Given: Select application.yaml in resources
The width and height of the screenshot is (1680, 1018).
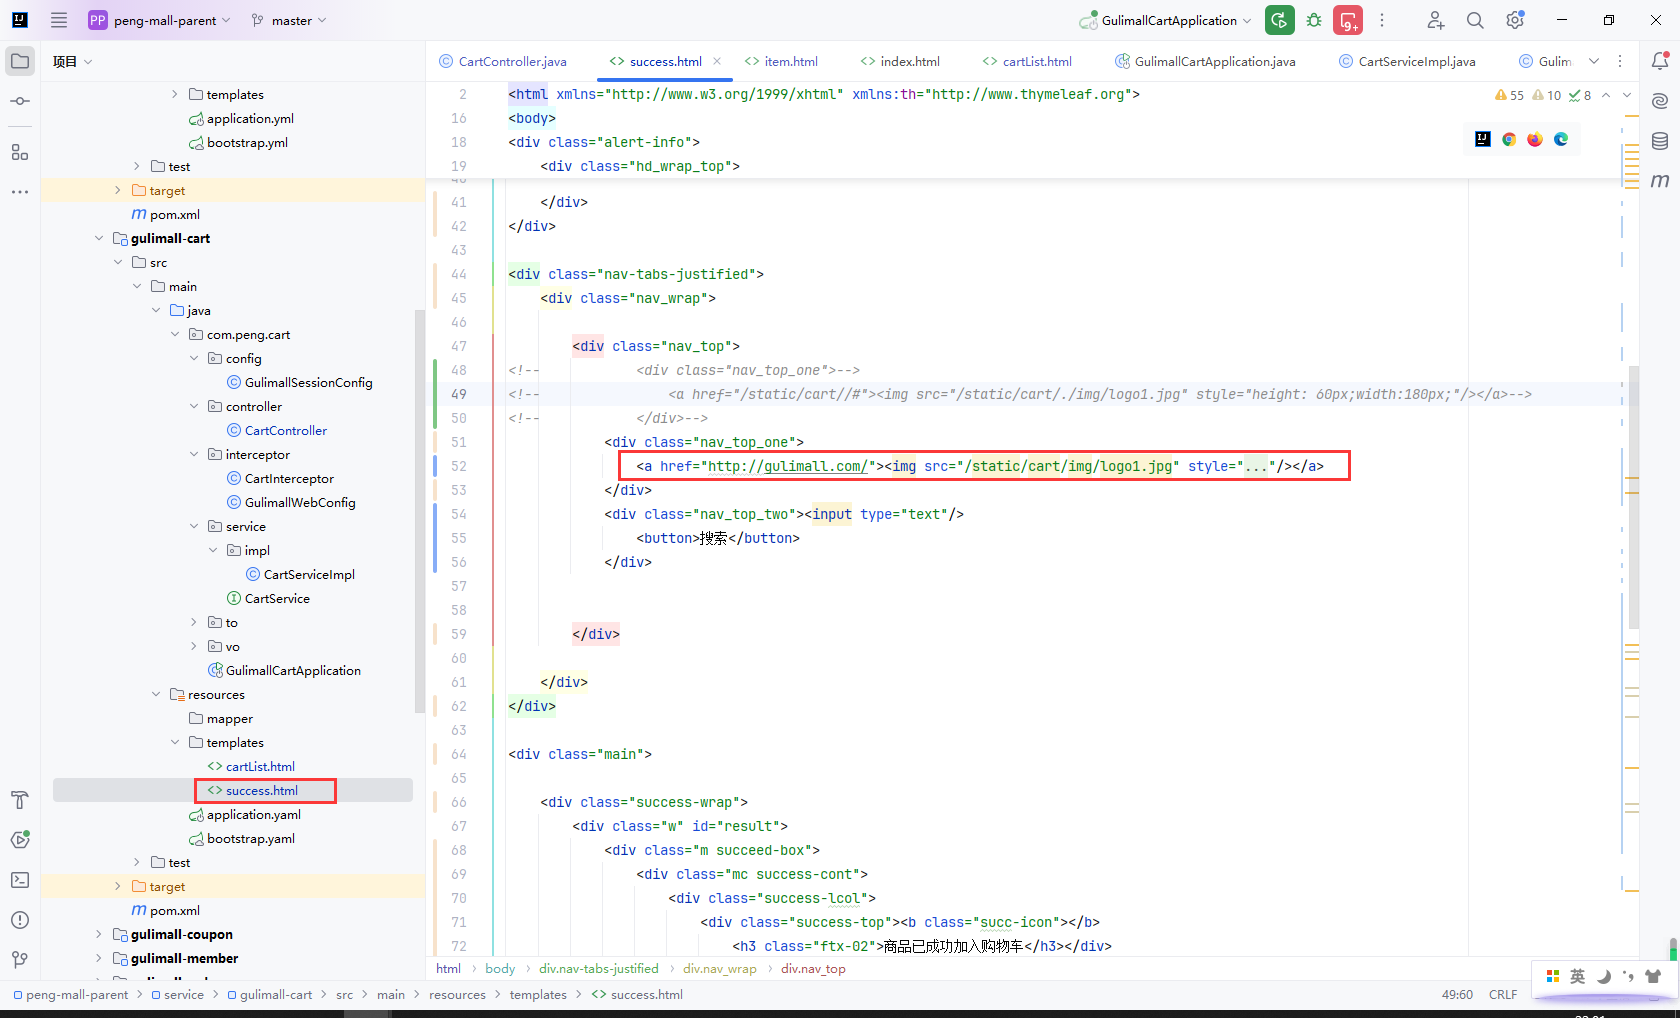Looking at the screenshot, I should tap(253, 814).
